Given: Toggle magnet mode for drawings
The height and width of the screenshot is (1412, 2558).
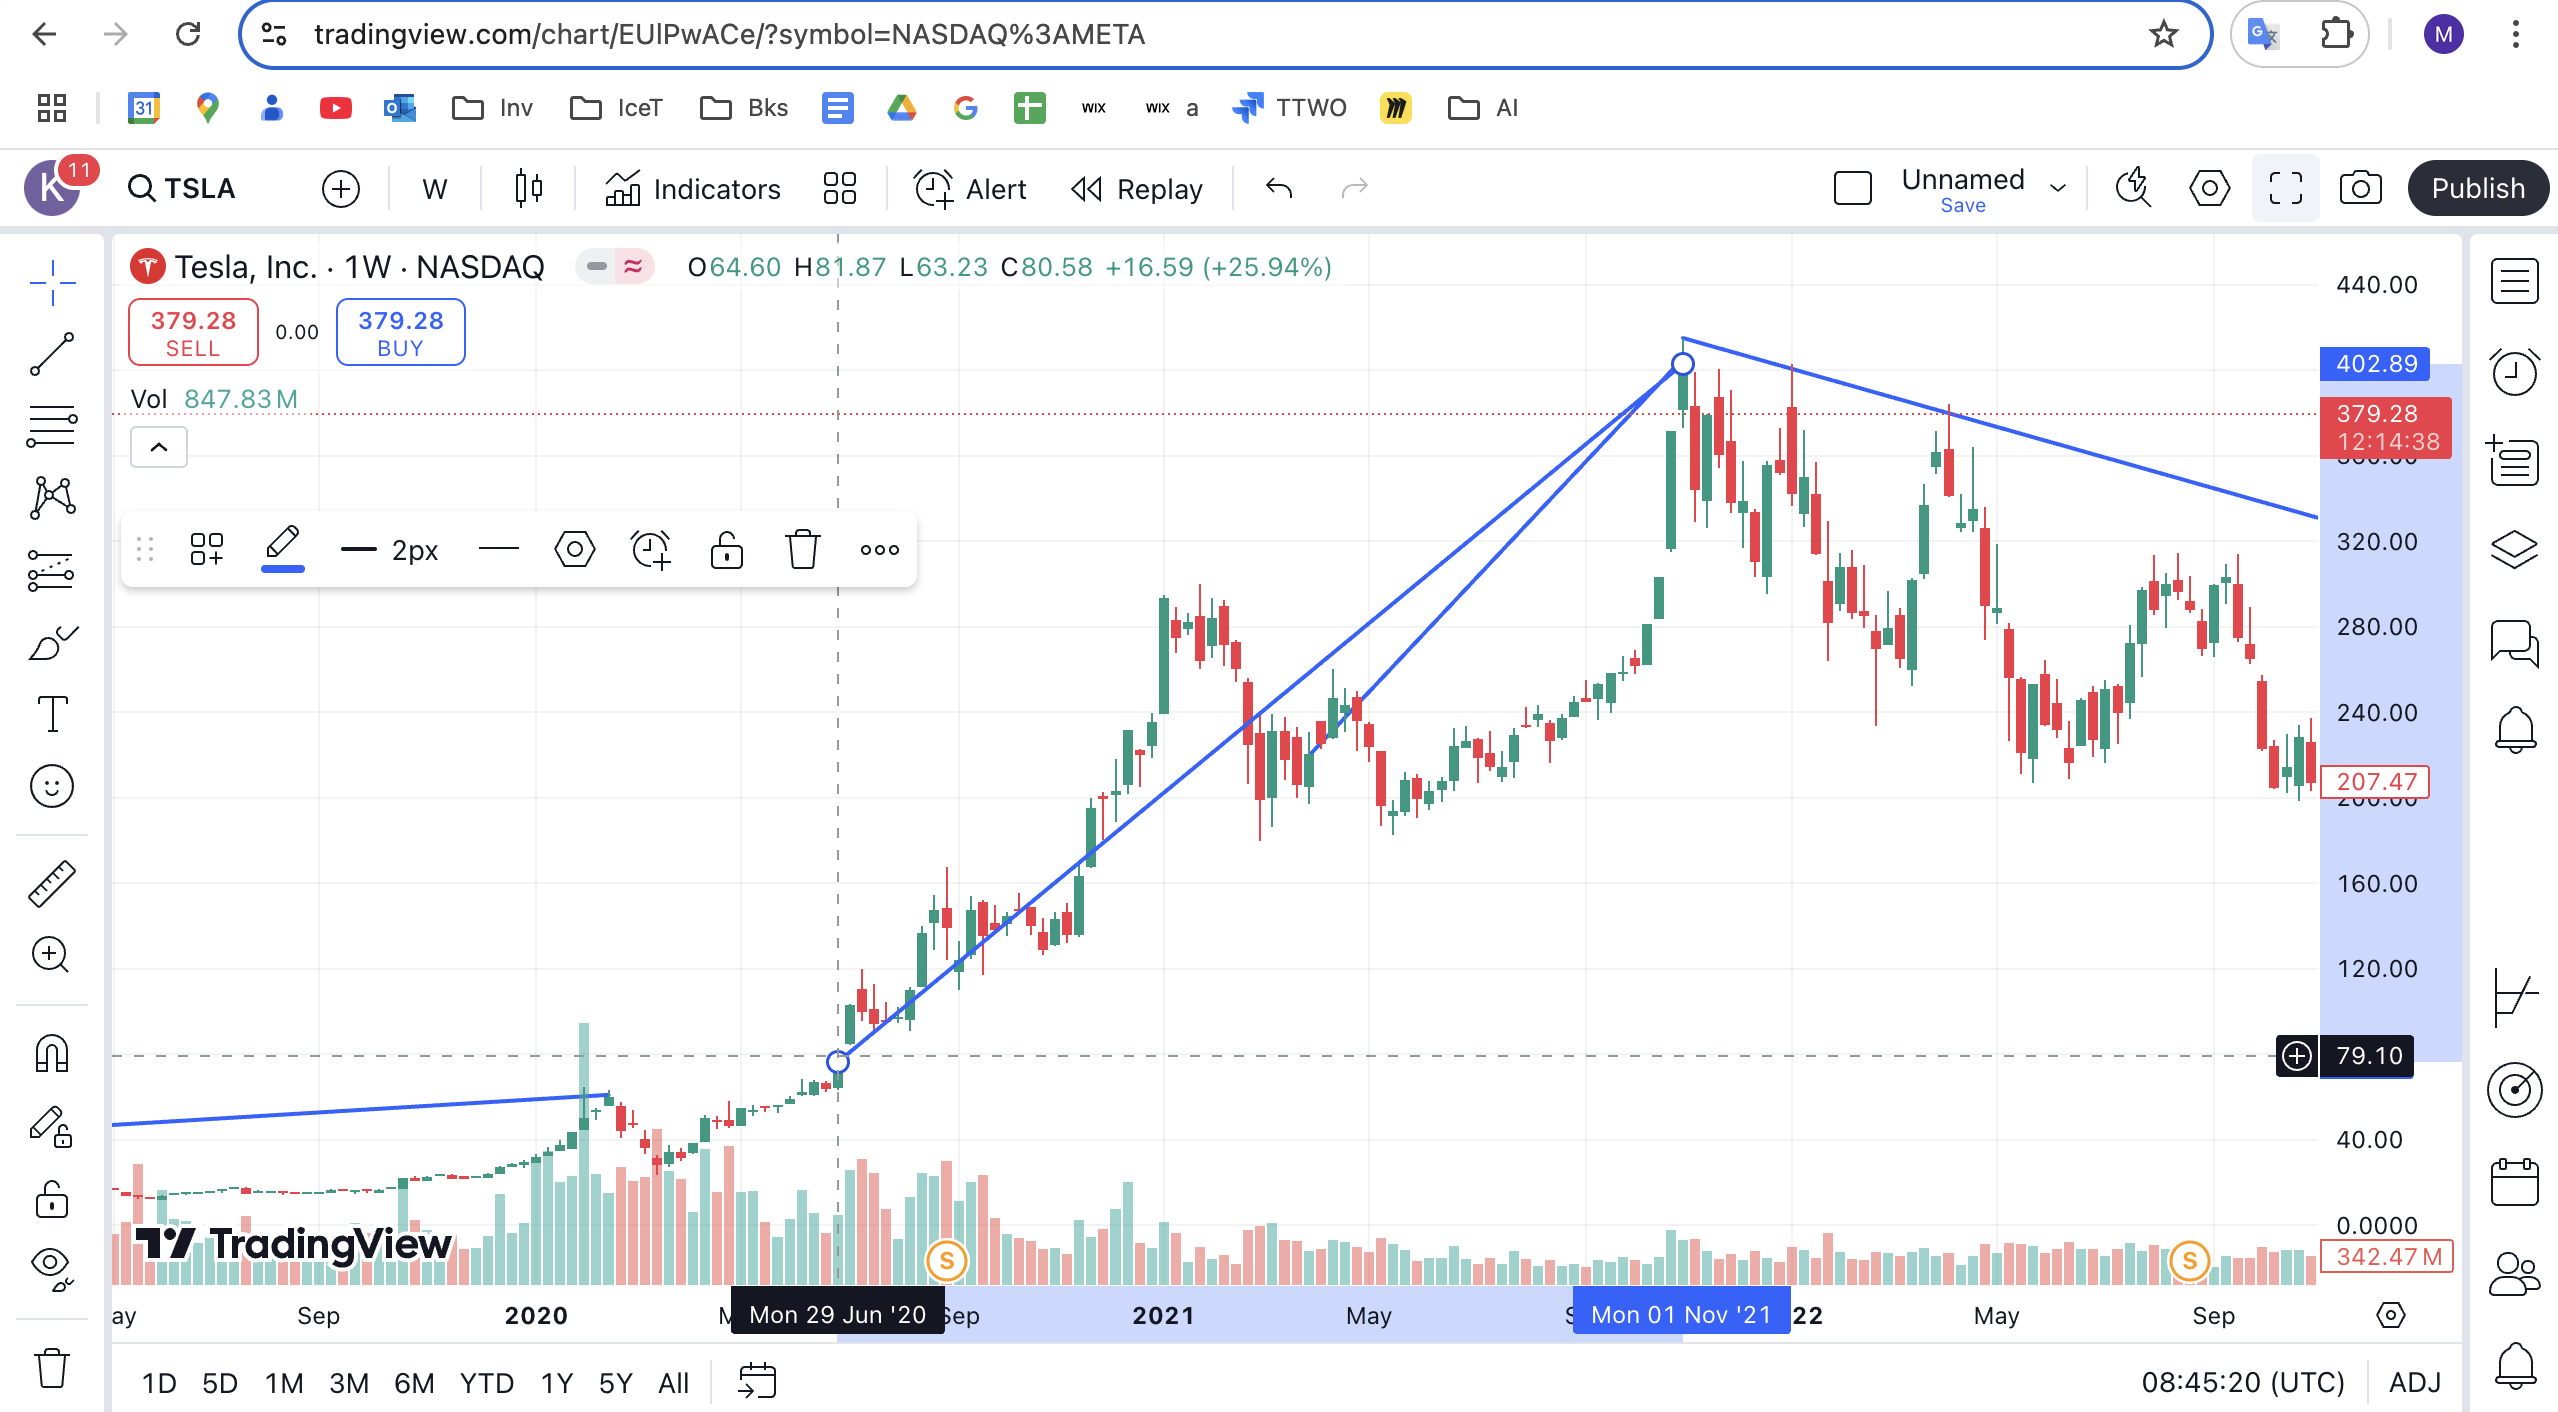Looking at the screenshot, I should click(52, 1054).
